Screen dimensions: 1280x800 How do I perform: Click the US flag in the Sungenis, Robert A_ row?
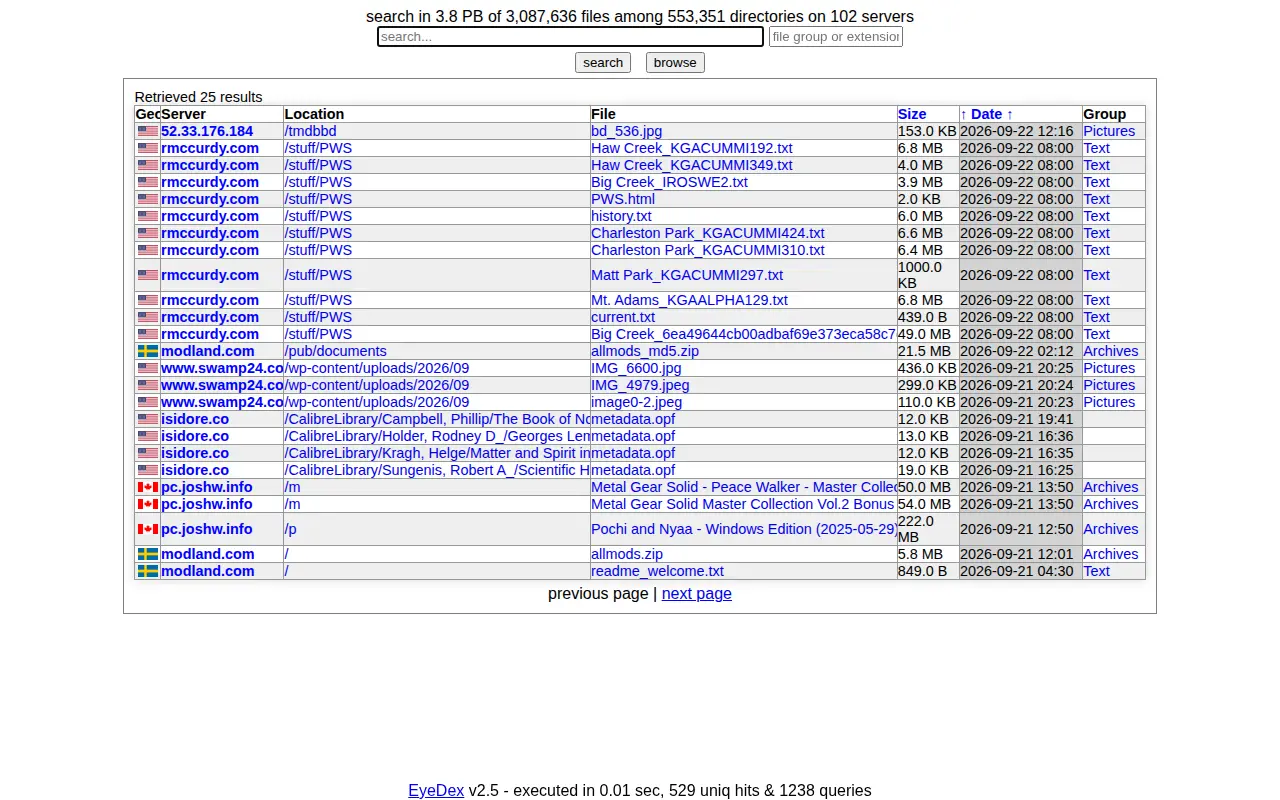[x=148, y=470]
